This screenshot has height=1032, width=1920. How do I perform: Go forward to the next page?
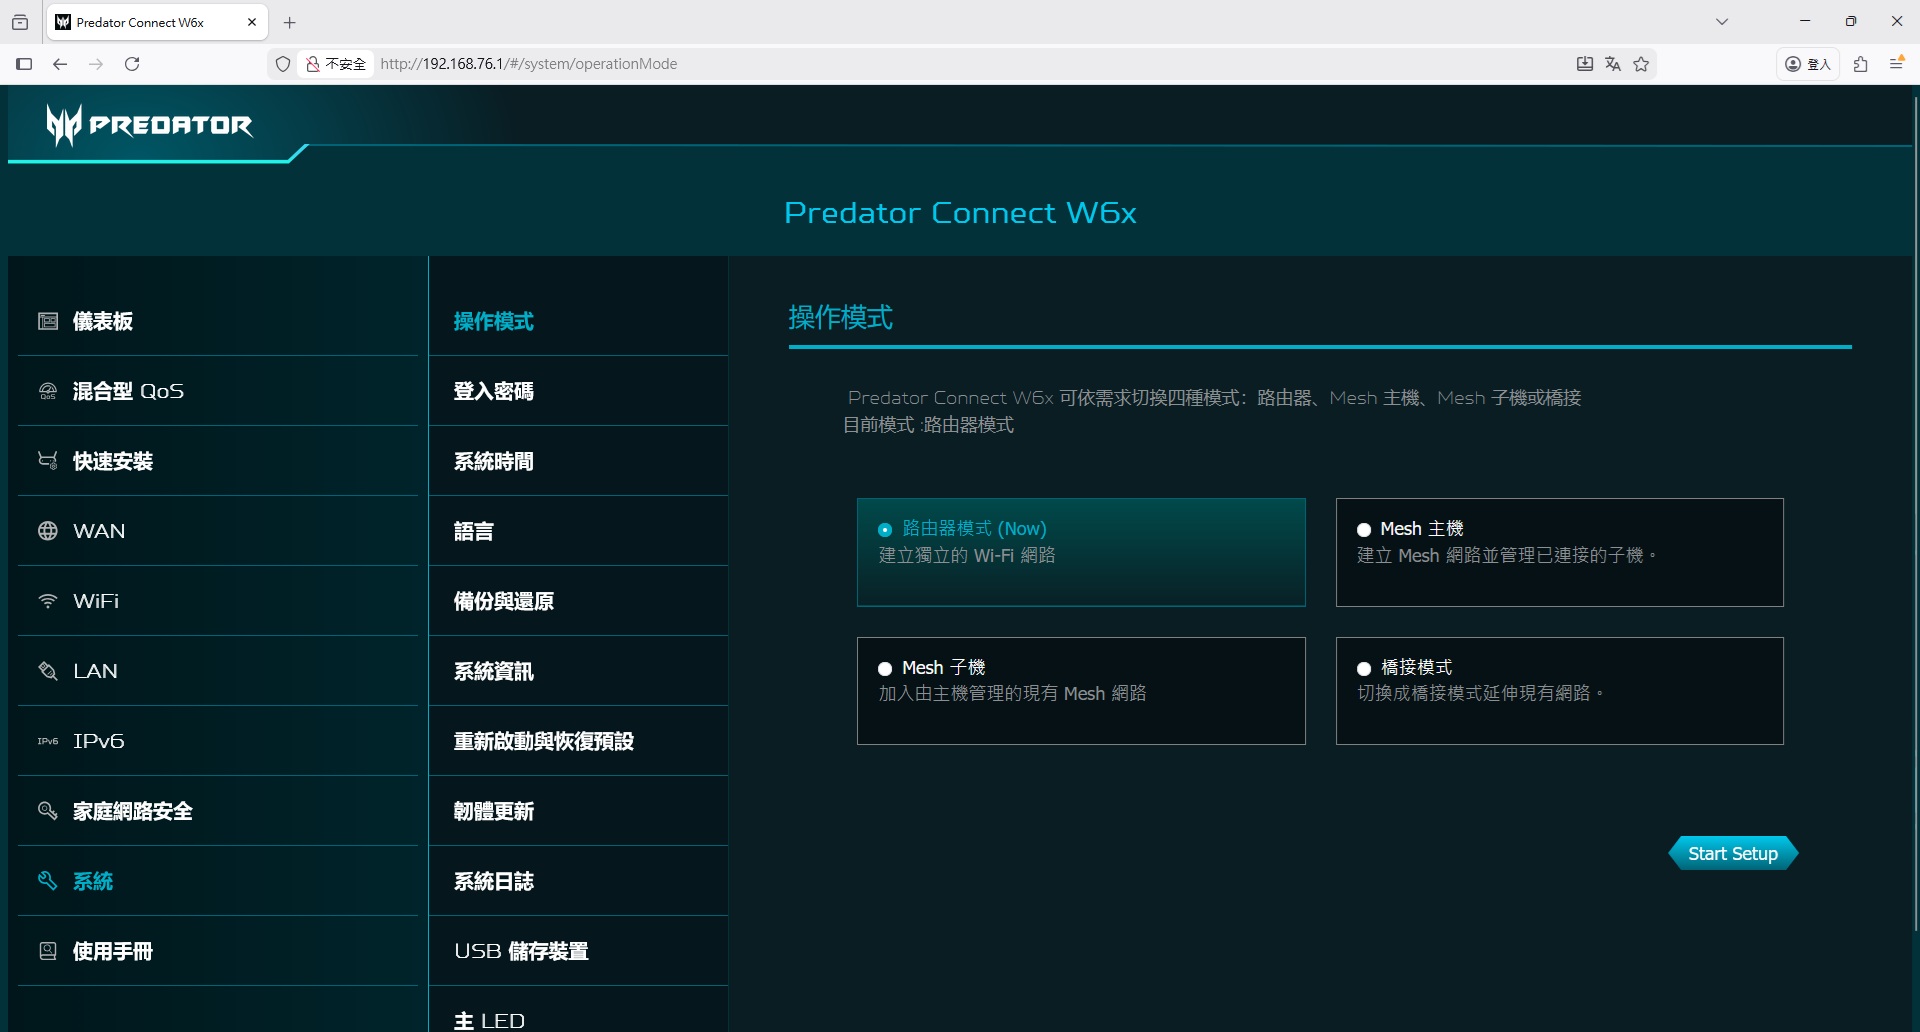tap(96, 64)
